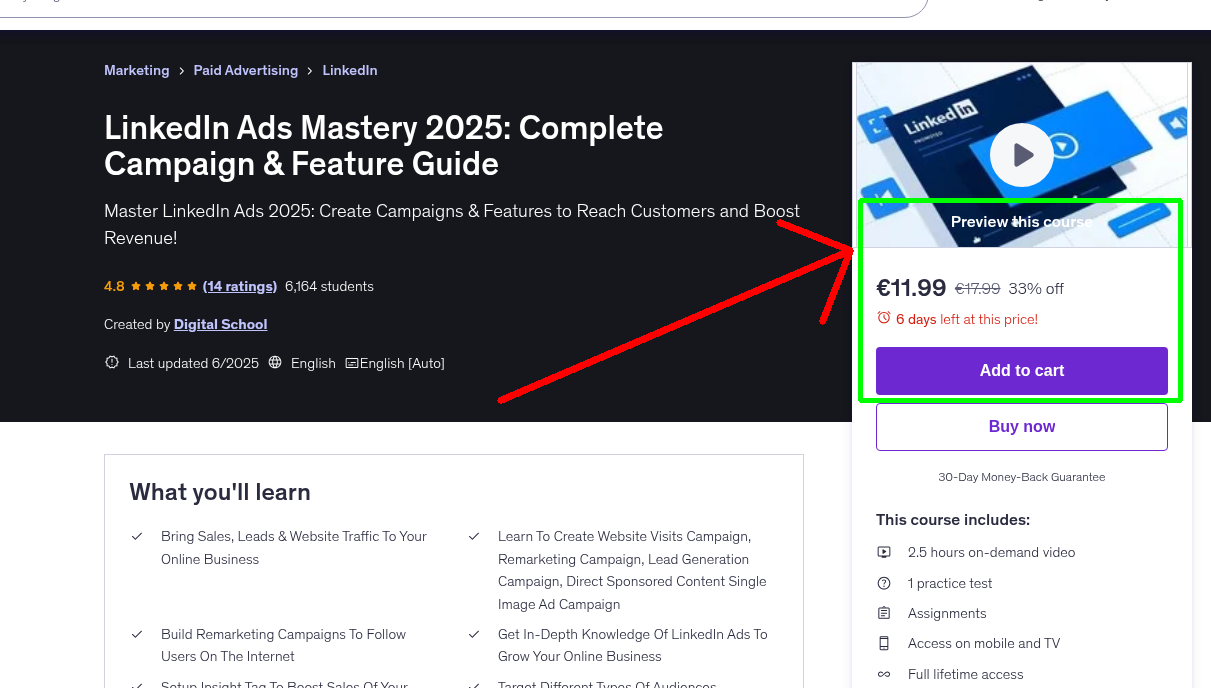Viewport: 1211px width, 688px height.
Task: Click the globe icon next to English
Action: 275,363
